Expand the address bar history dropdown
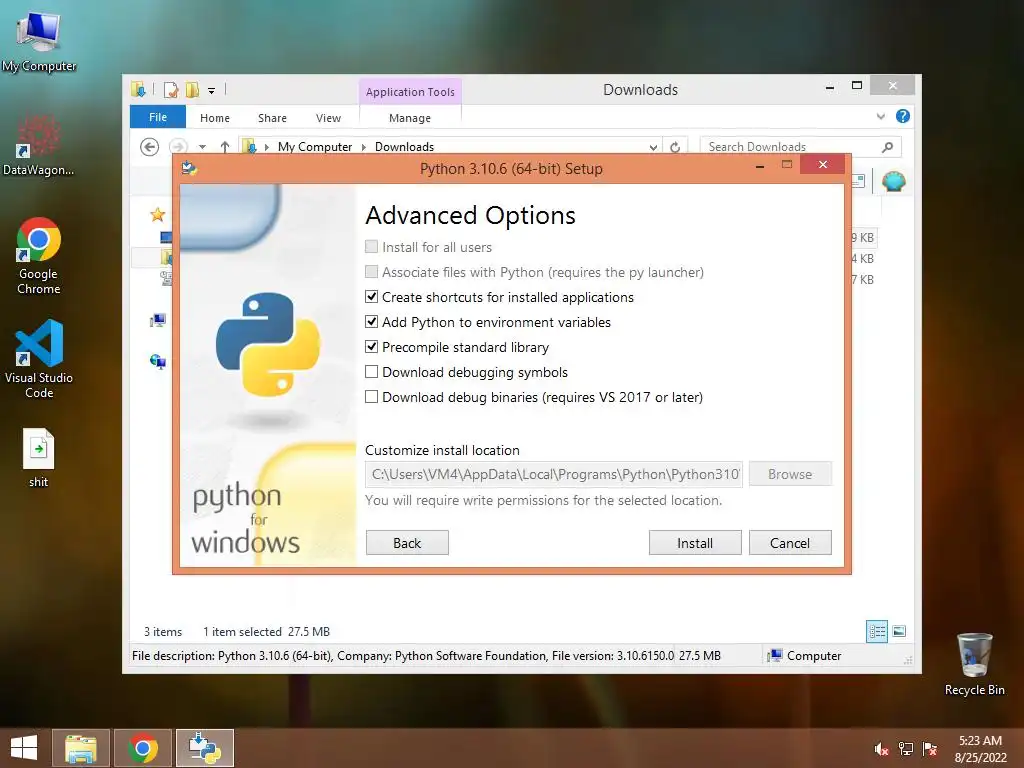The height and width of the screenshot is (768, 1024). pos(653,147)
